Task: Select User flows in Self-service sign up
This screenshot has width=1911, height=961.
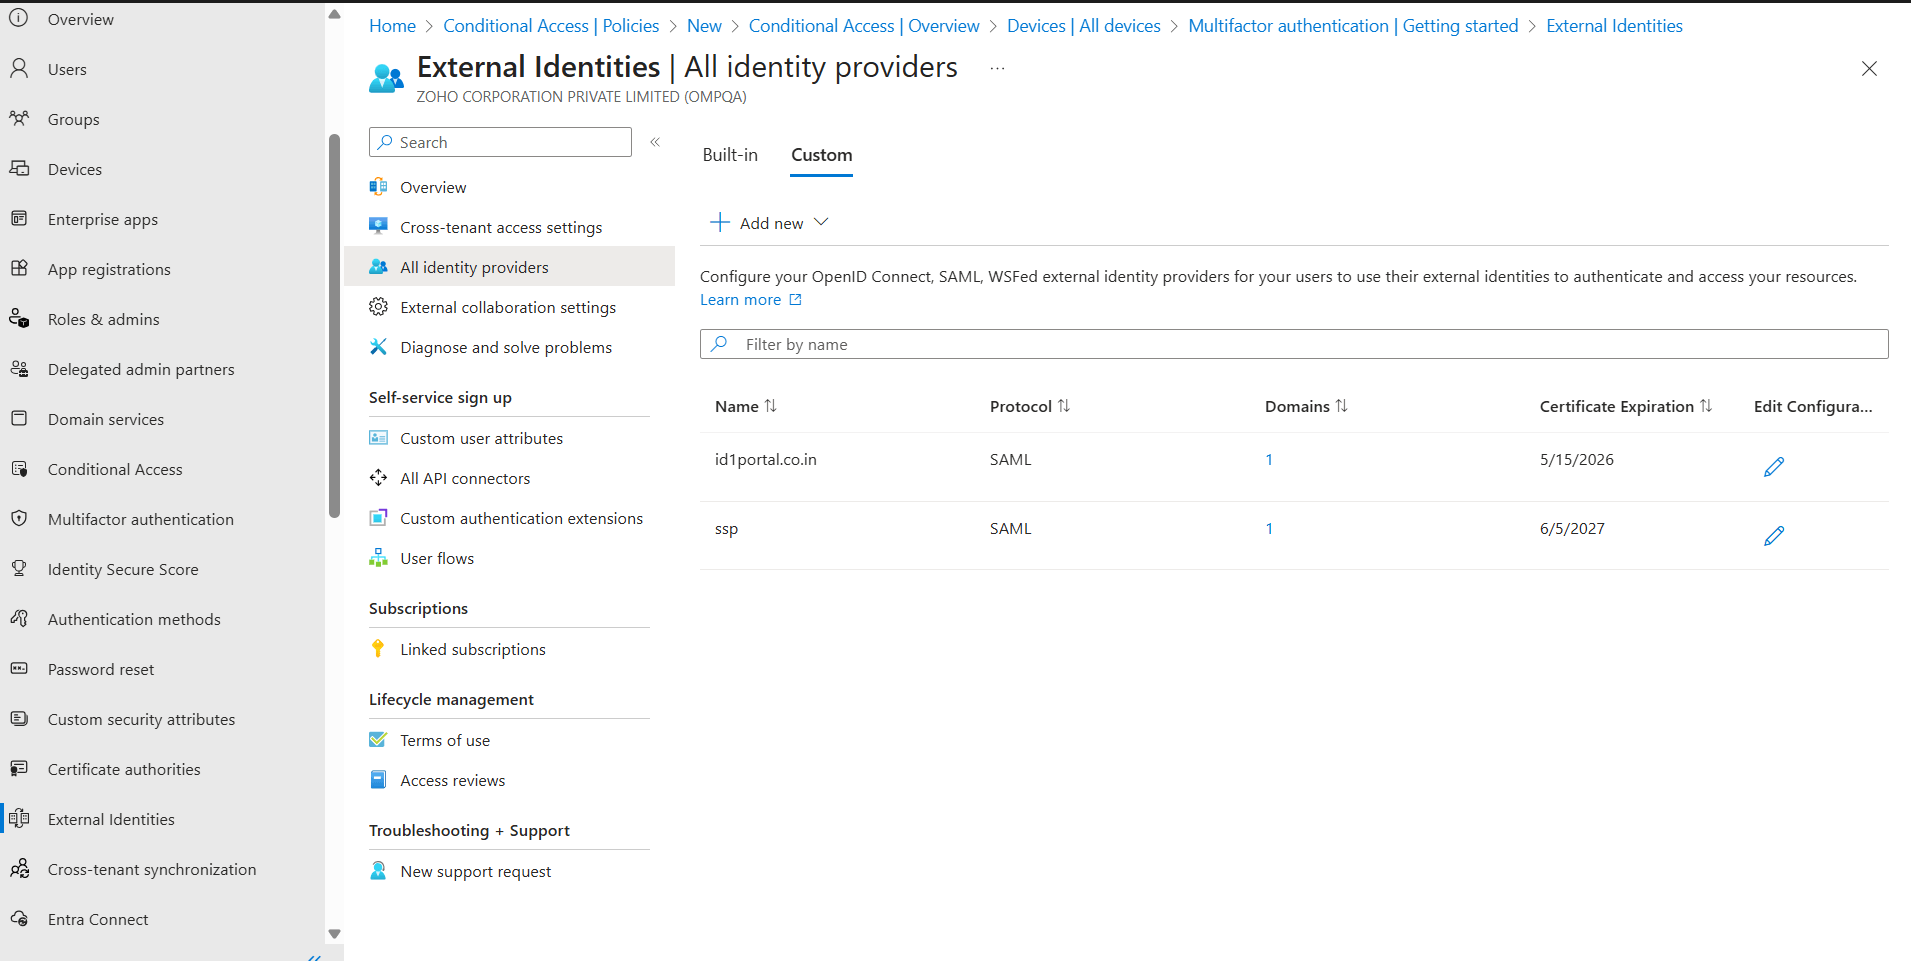Action: click(x=436, y=557)
